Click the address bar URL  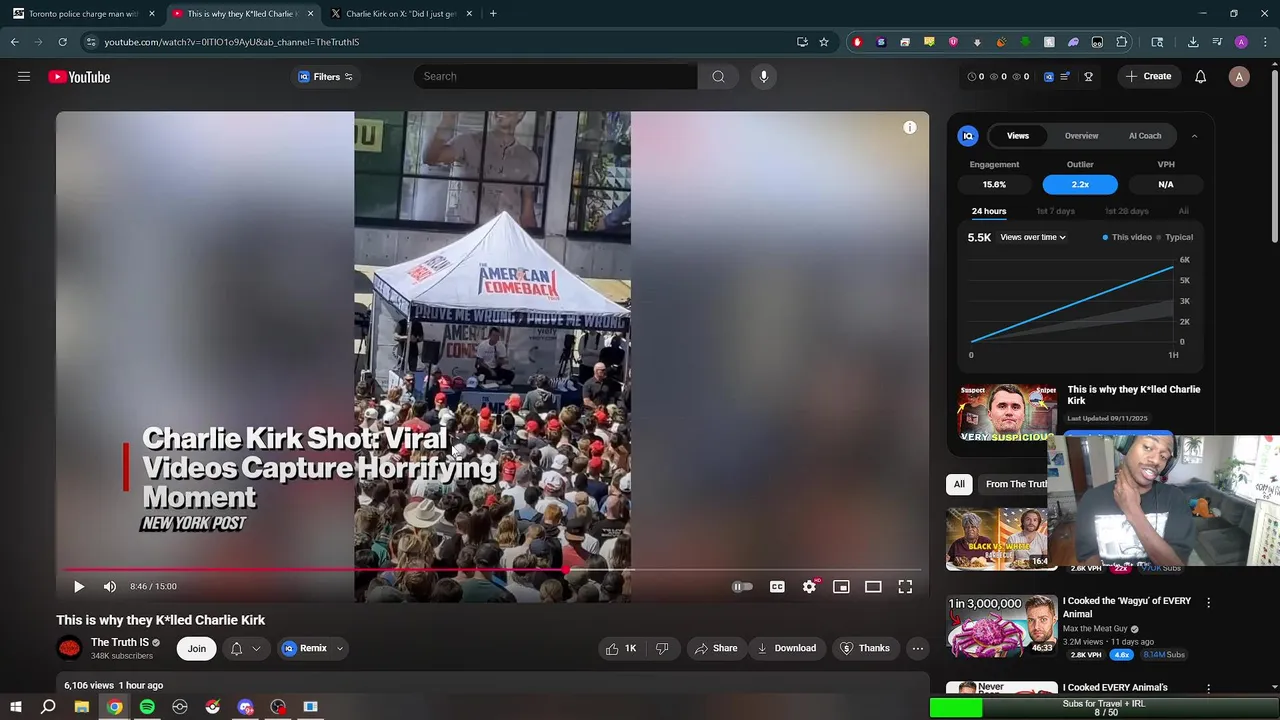click(232, 42)
